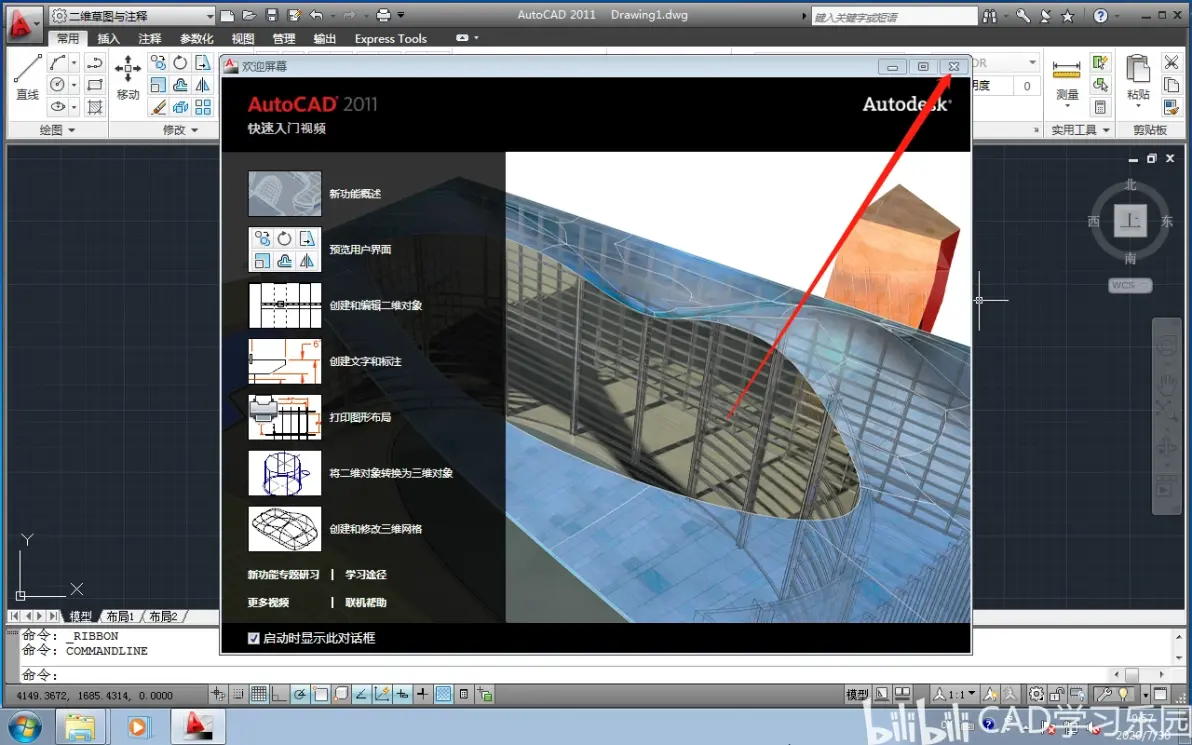This screenshot has width=1192, height=745.
Task: Click the Paste (粘贴) clipboard icon
Action: click(1138, 78)
